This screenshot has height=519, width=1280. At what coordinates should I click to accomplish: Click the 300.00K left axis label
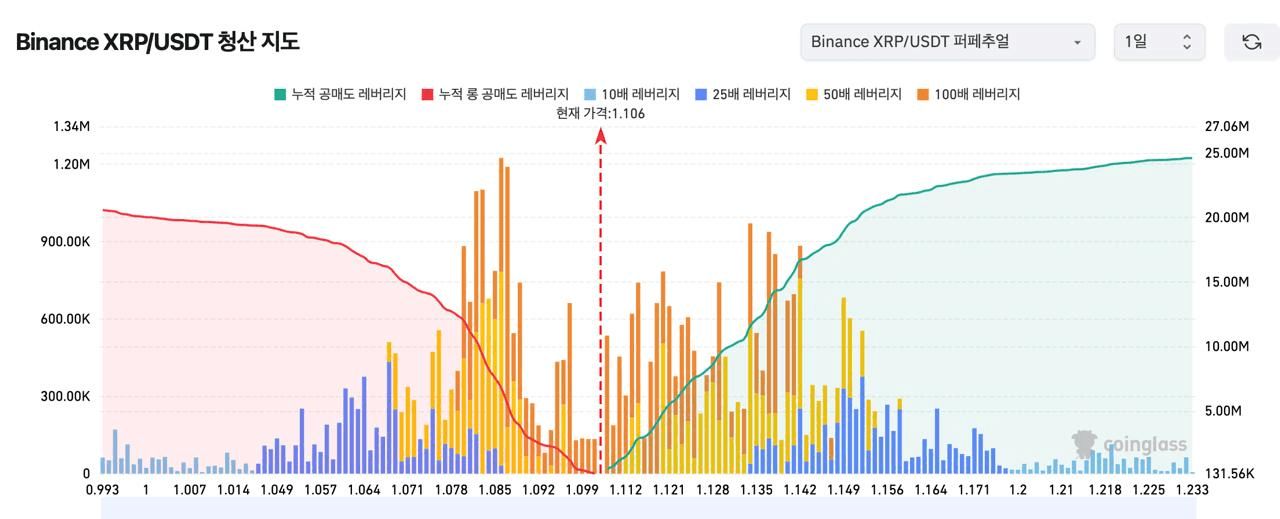pos(66,396)
